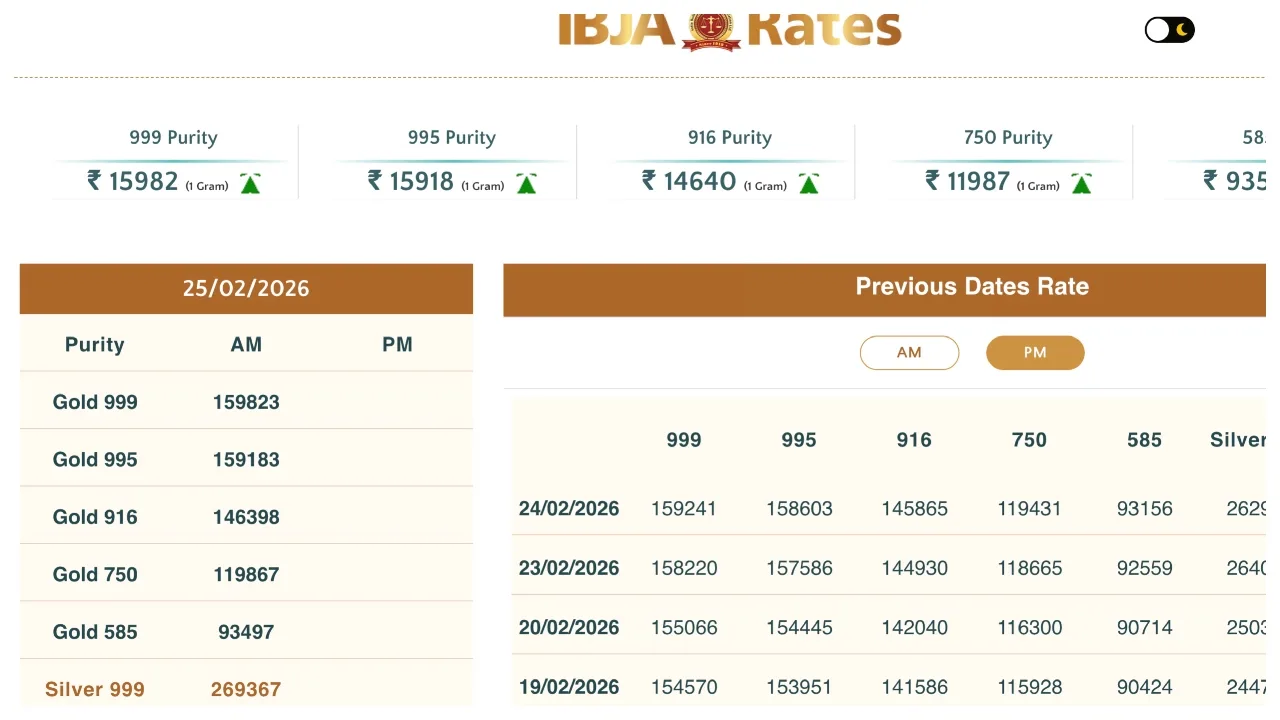Toggle the dark mode switch
The image size is (1280, 720).
coord(1169,30)
